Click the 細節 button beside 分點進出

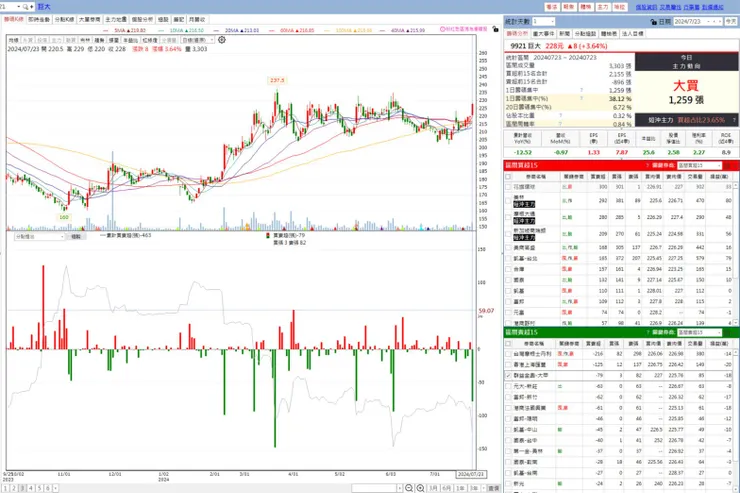point(76,236)
